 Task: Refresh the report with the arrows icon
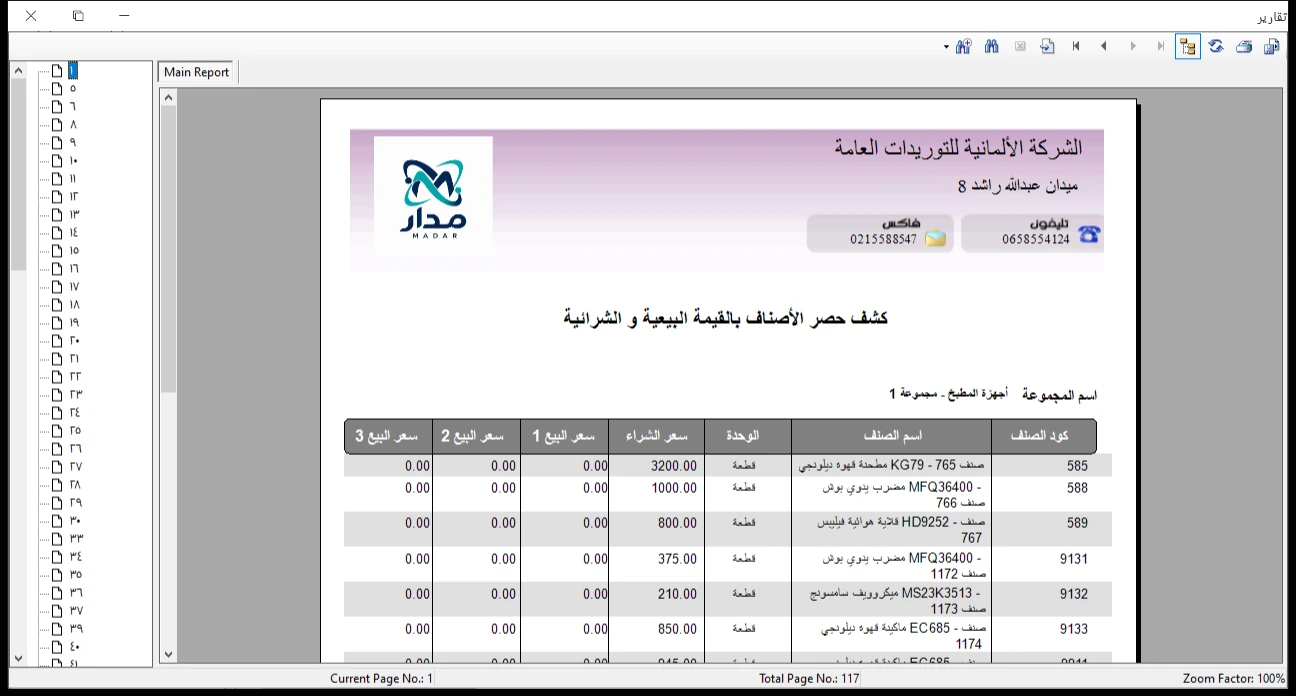(x=1216, y=46)
